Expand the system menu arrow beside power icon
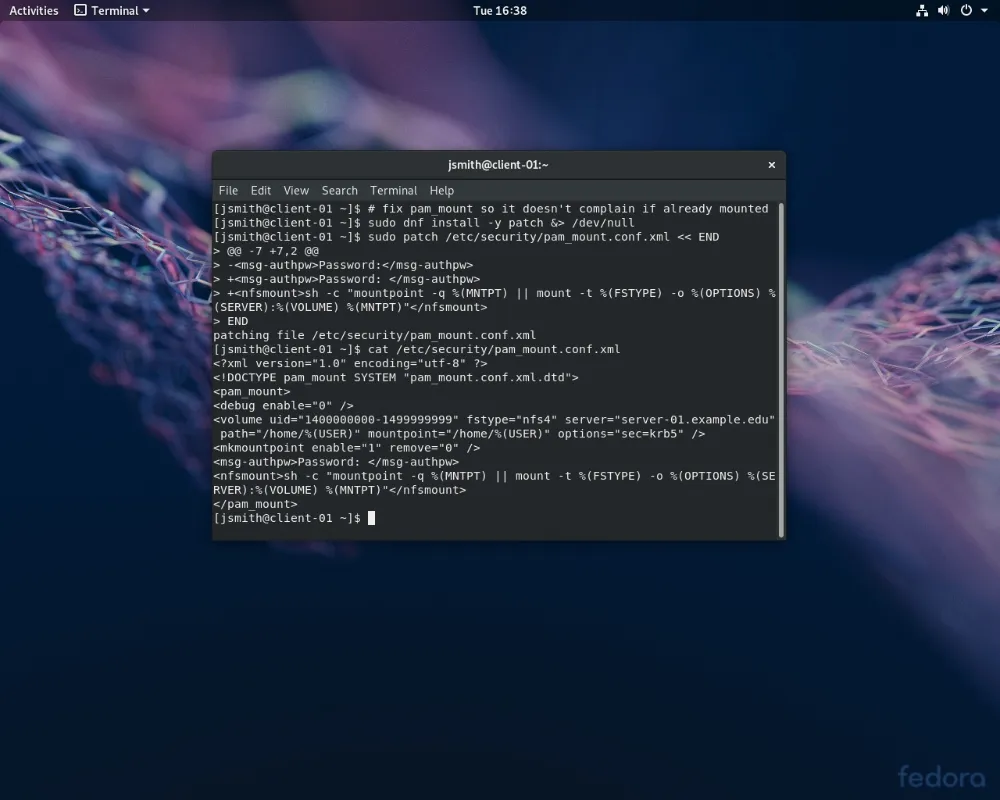1000x800 pixels. [x=984, y=10]
